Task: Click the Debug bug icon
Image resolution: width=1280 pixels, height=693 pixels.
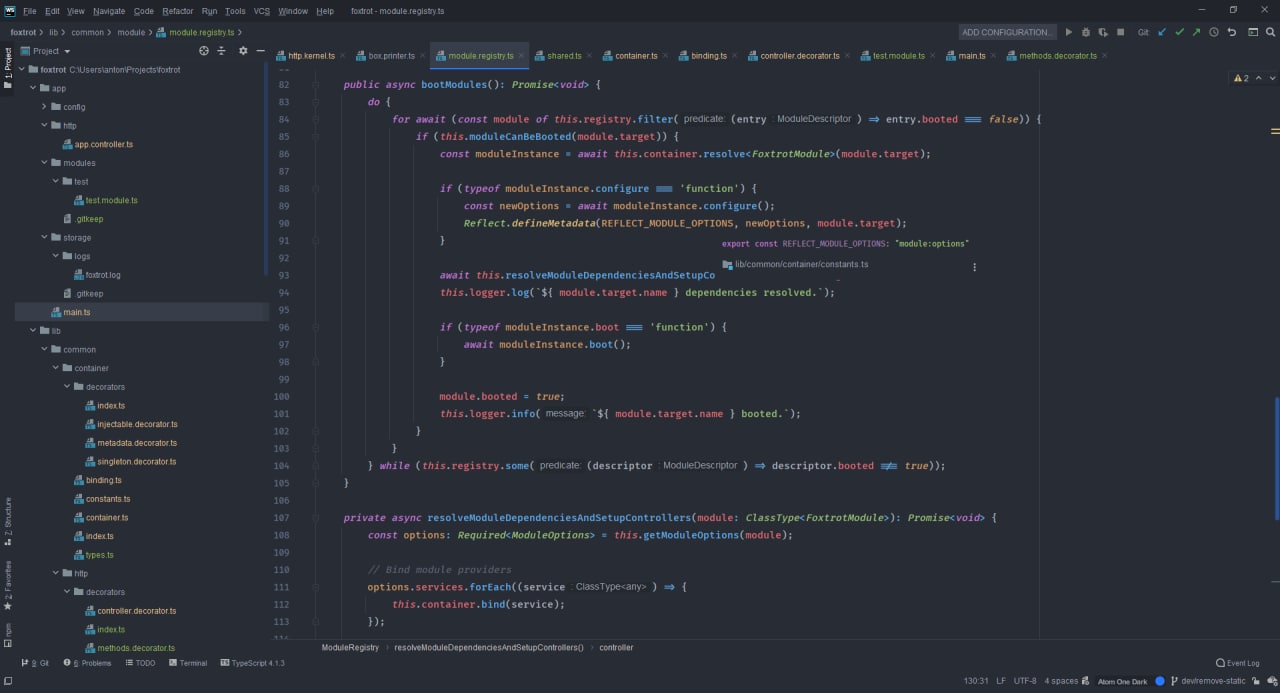Action: (x=1085, y=32)
